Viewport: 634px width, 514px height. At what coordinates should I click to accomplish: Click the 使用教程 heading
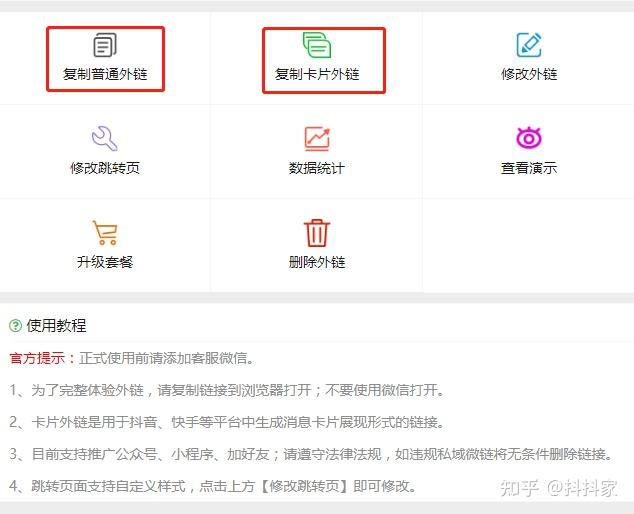[56, 326]
